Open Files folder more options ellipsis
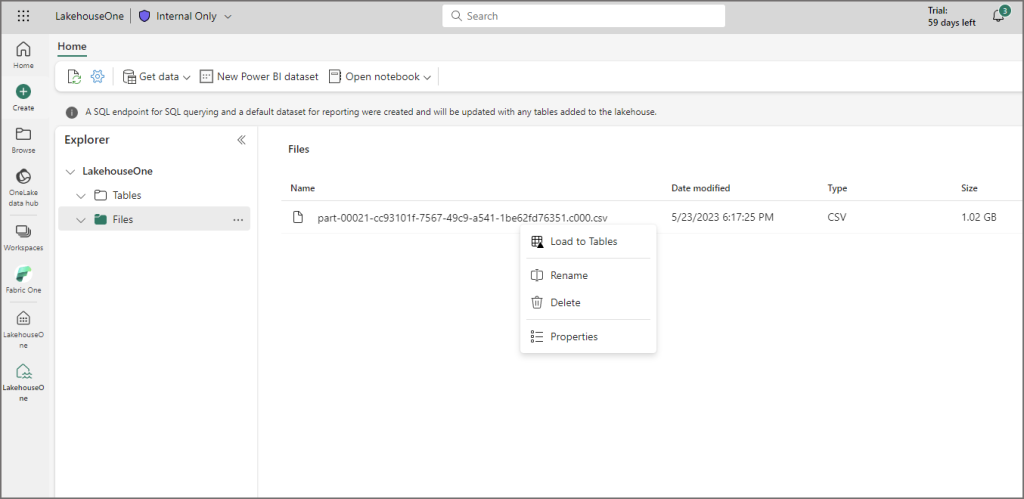The image size is (1024, 499). (238, 220)
